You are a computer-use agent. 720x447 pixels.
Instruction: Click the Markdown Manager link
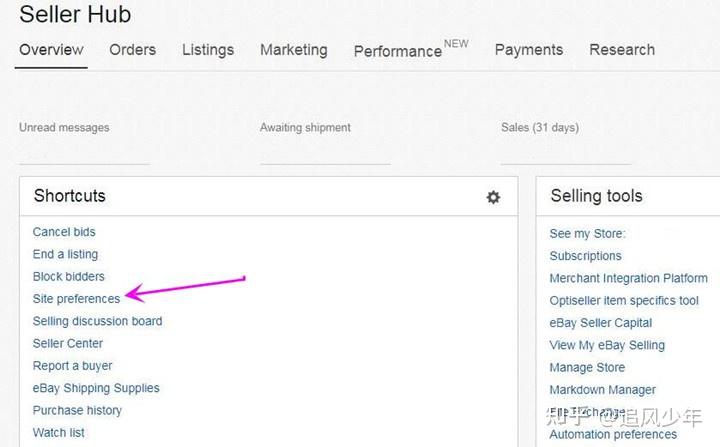602,390
